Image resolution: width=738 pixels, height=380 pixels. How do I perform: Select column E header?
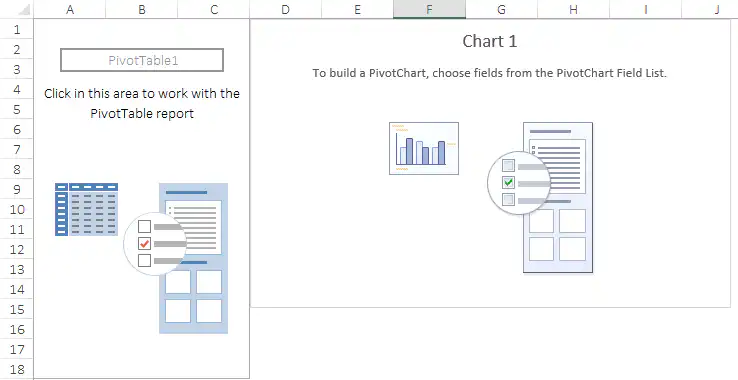[x=358, y=9]
